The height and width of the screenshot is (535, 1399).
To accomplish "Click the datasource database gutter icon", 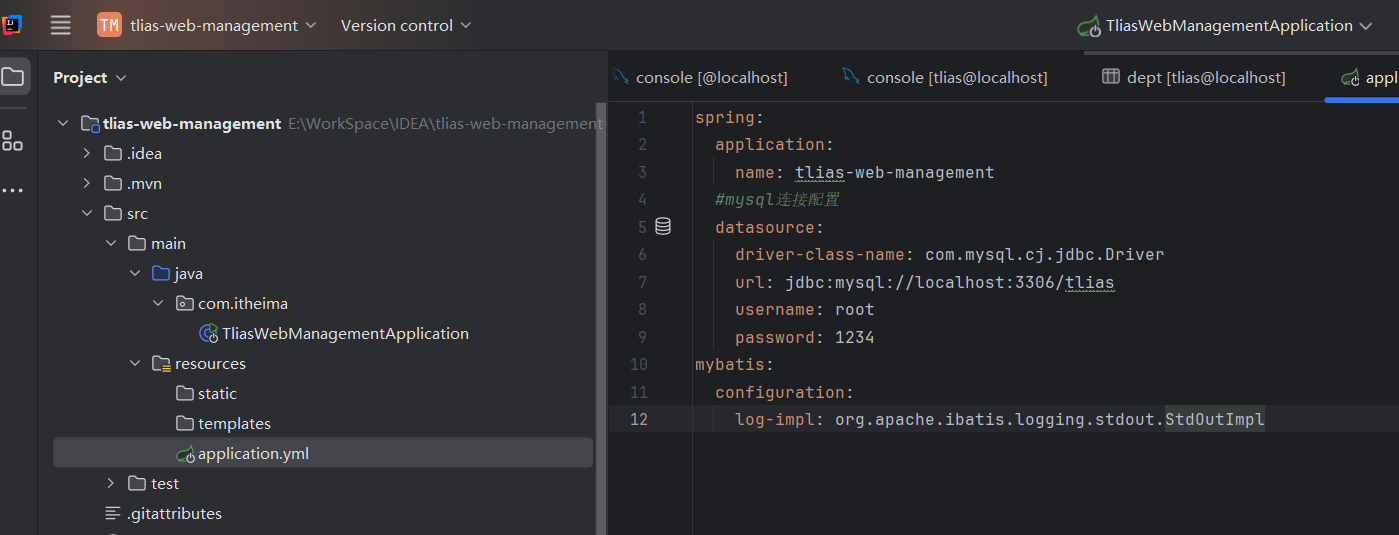I will 662,227.
